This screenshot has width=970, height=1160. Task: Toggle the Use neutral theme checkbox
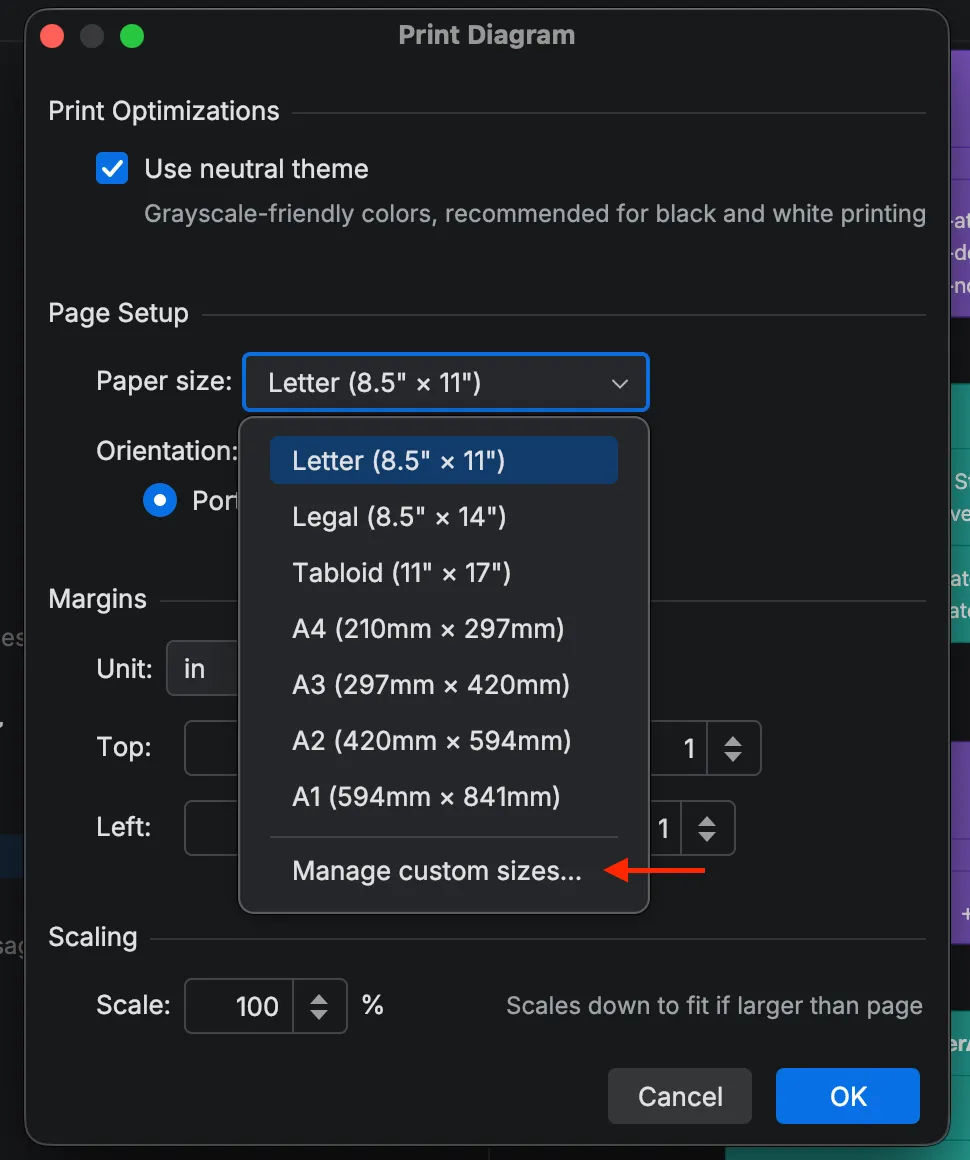click(x=112, y=168)
